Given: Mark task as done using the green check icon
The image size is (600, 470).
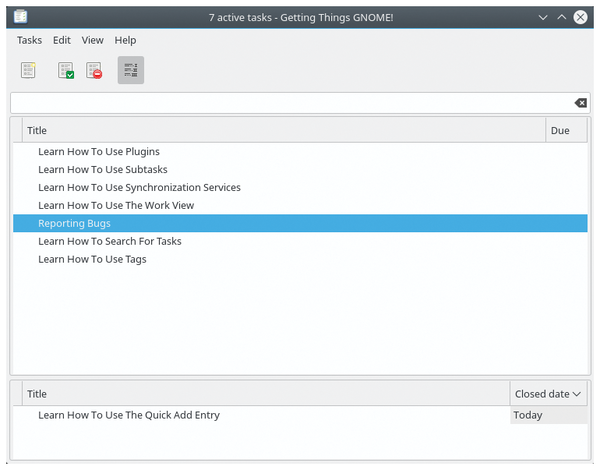Looking at the screenshot, I should (x=66, y=70).
